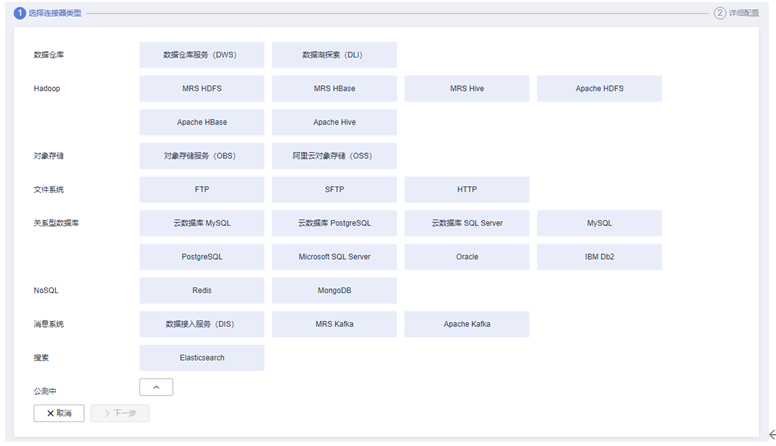Image resolution: width=776 pixels, height=446 pixels.
Task: Choose the Elasticsearch connector
Action: [x=201, y=358]
